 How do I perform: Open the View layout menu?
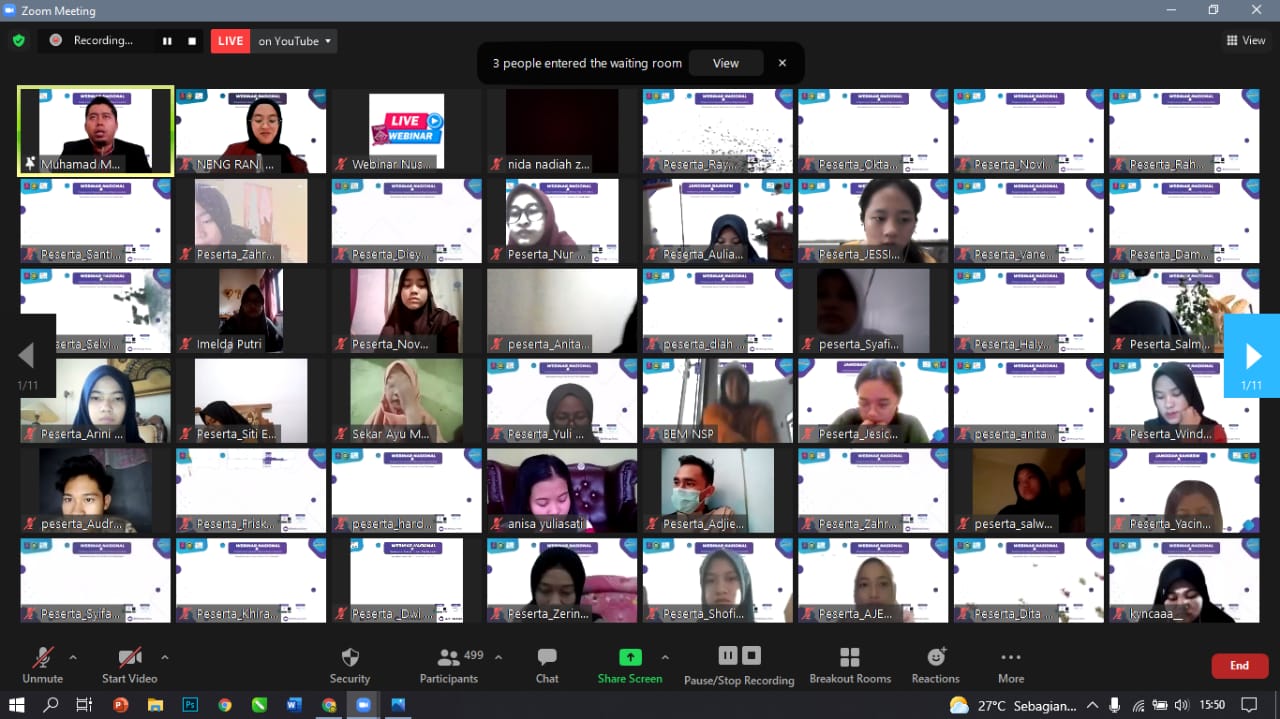(x=1246, y=41)
